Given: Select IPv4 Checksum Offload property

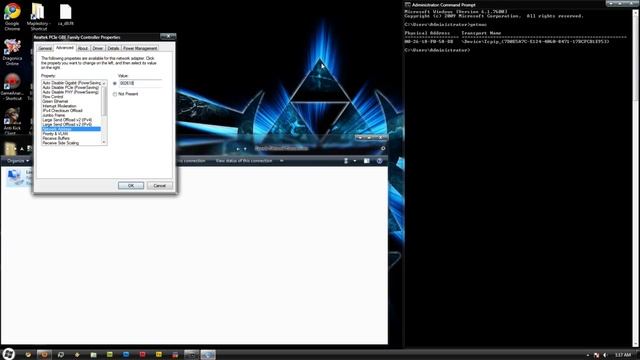Looking at the screenshot, I should 71,111.
